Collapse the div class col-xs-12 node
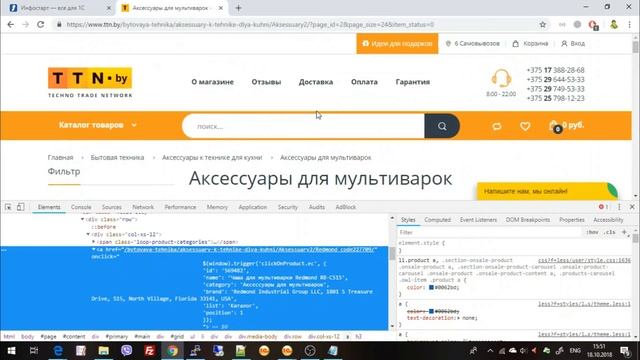 pos(88,235)
